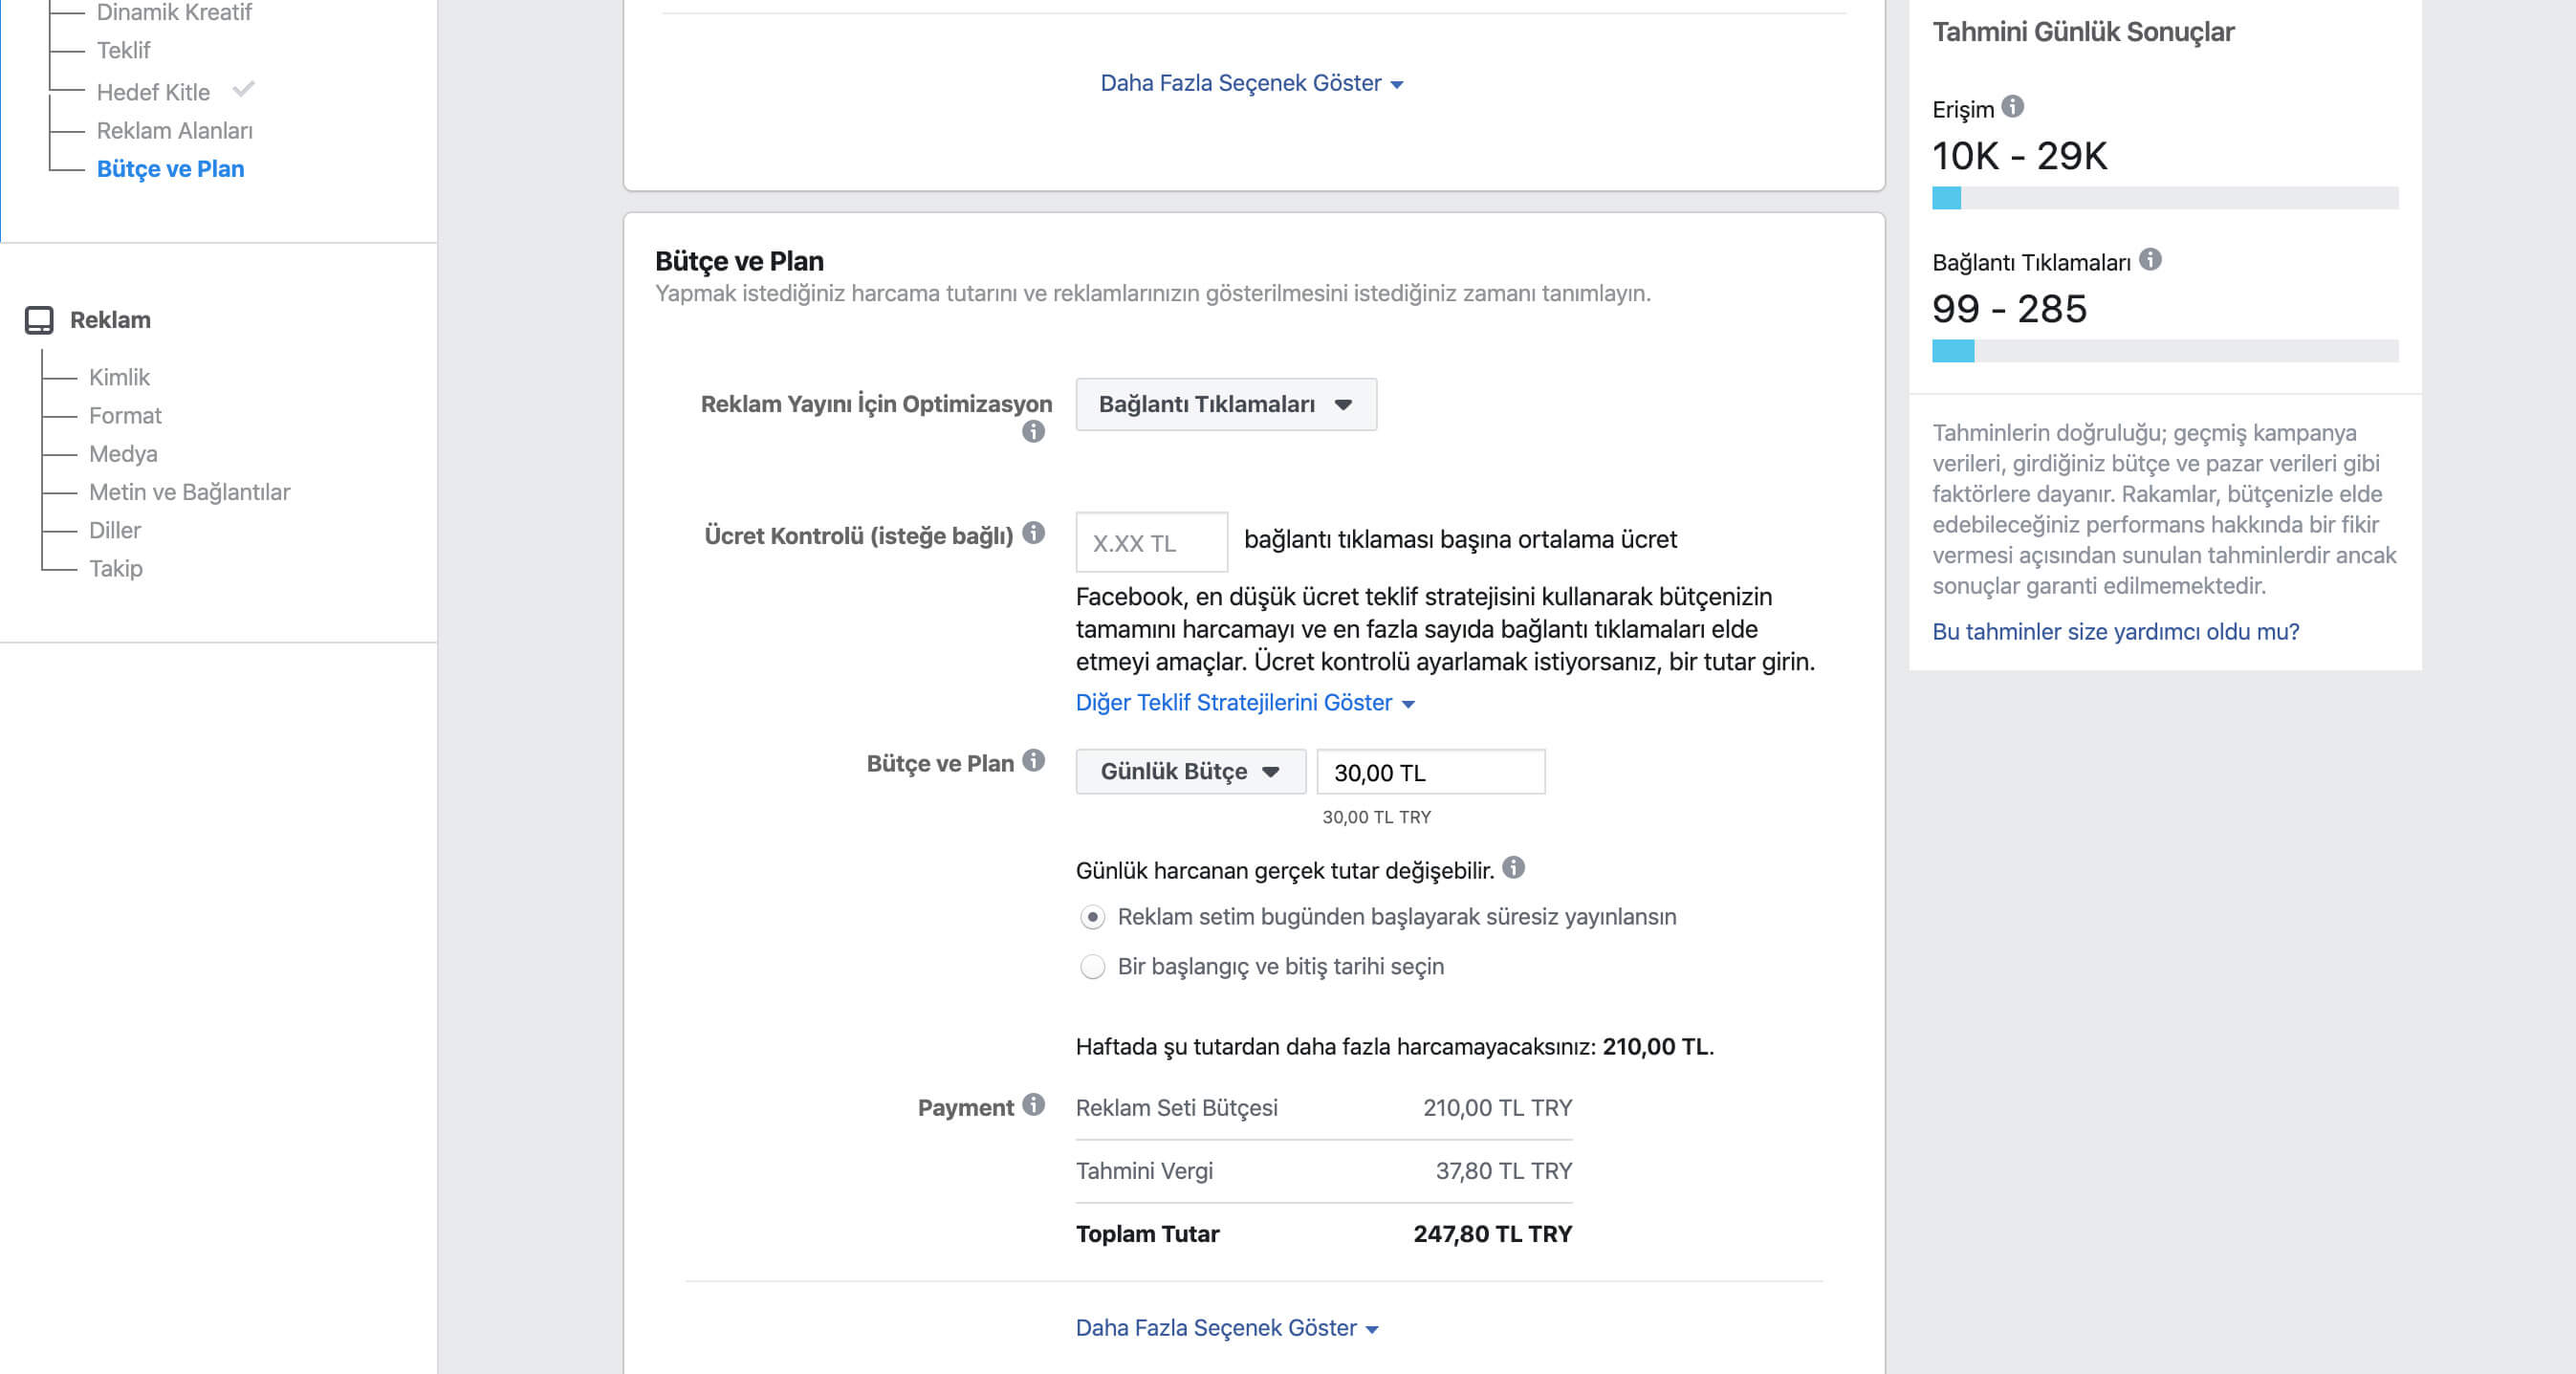Open the Günlük Bütçe dropdown

(x=1190, y=771)
